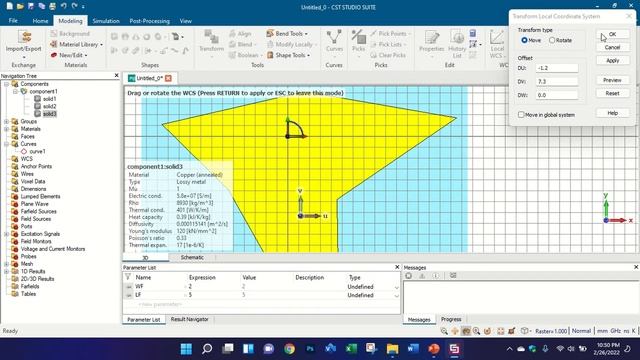
Task: Click the Save icon in quick access toolbar
Action: coord(31,6)
